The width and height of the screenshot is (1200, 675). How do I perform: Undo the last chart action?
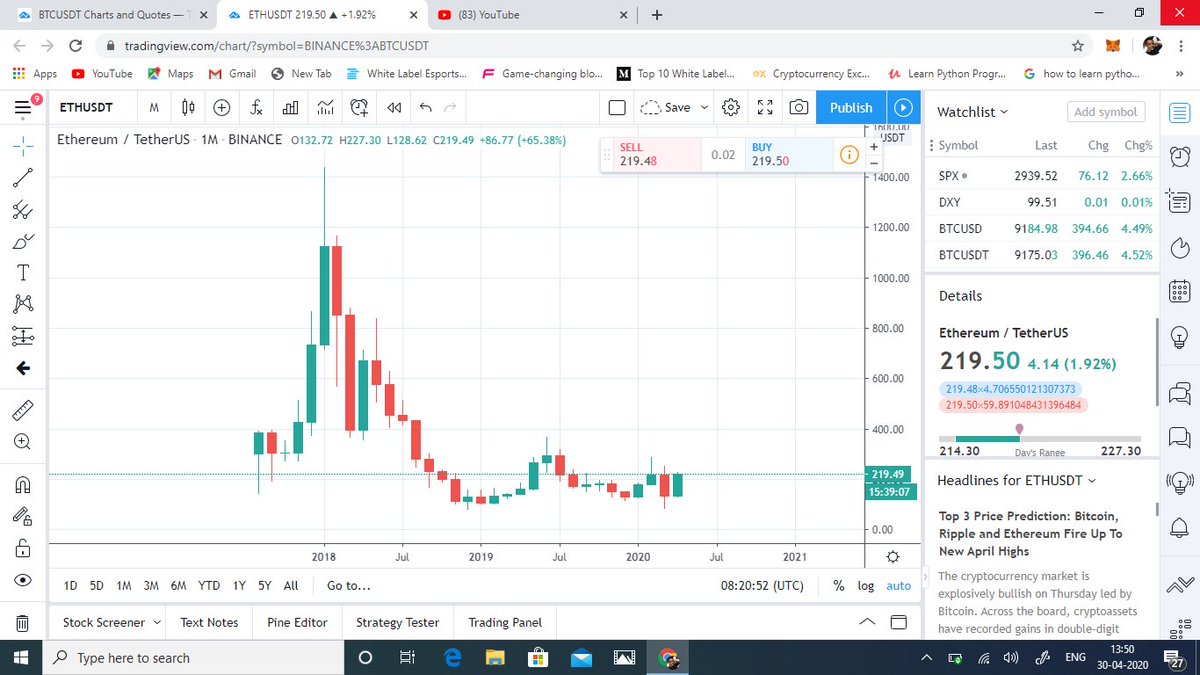tap(427, 107)
